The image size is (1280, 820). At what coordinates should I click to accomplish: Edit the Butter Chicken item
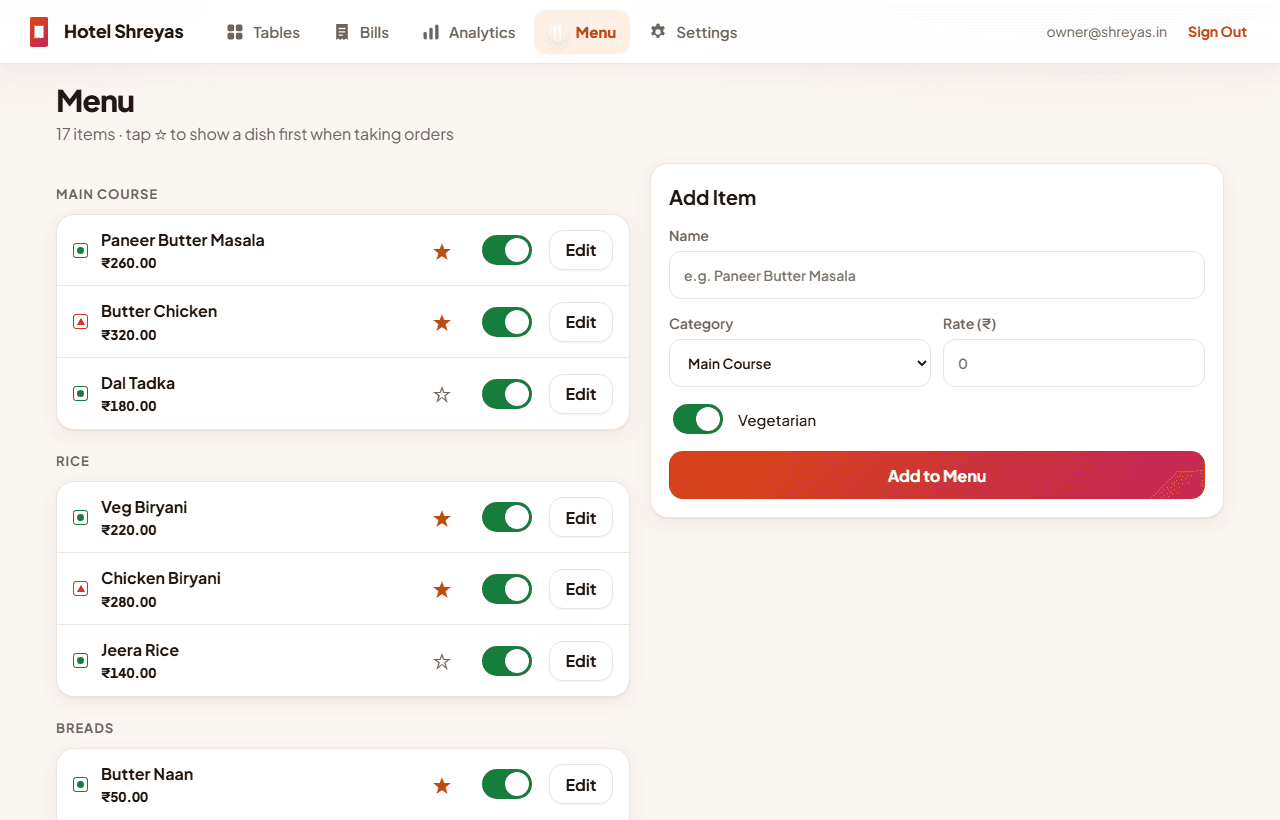(581, 322)
